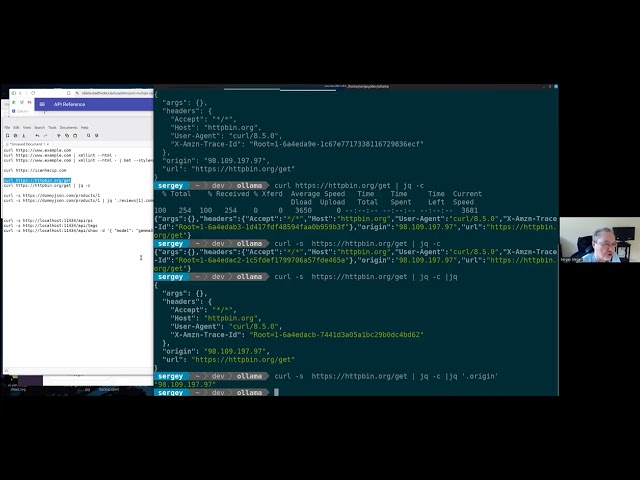This screenshot has width=640, height=480.
Task: Open the View menu in the text editor
Action: [27, 127]
